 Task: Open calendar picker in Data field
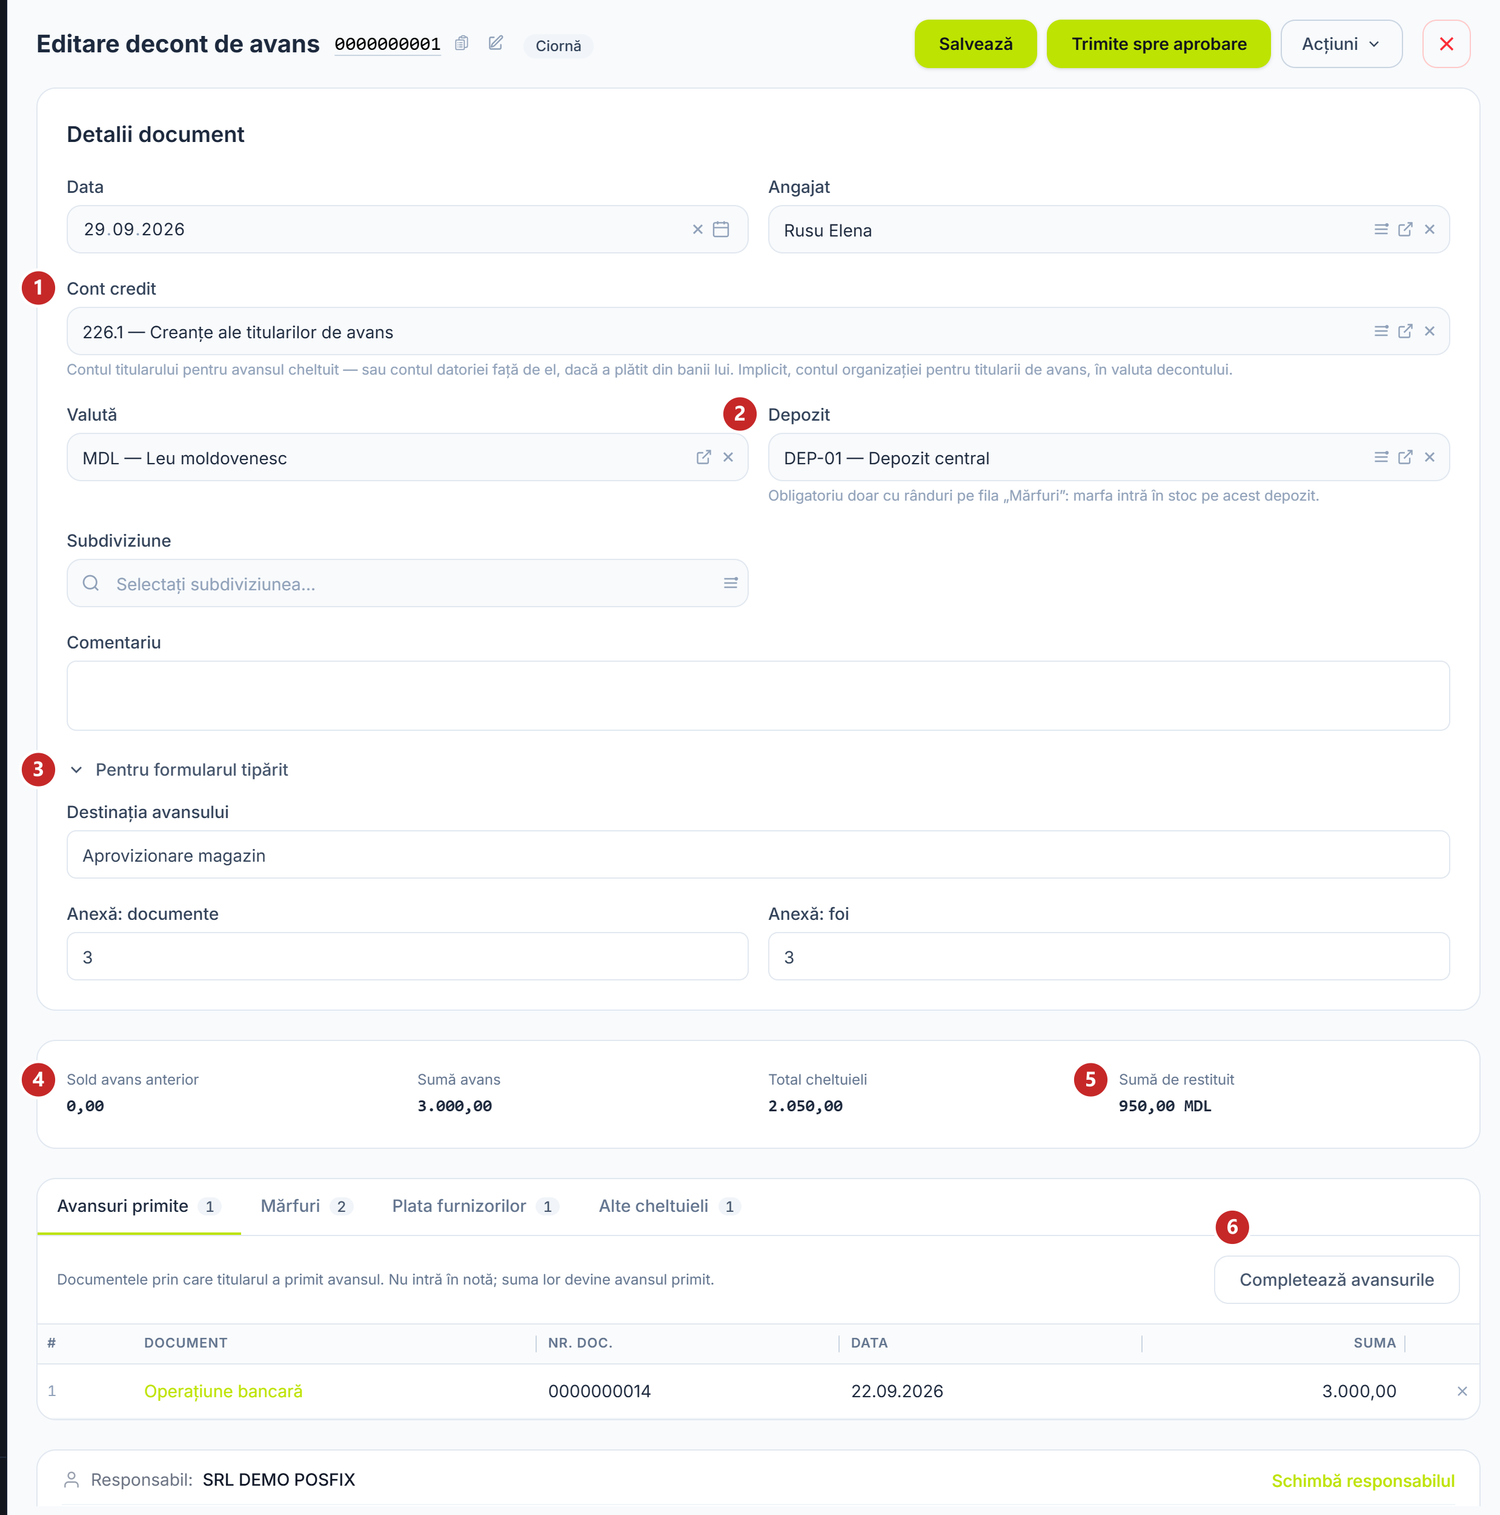click(x=721, y=229)
